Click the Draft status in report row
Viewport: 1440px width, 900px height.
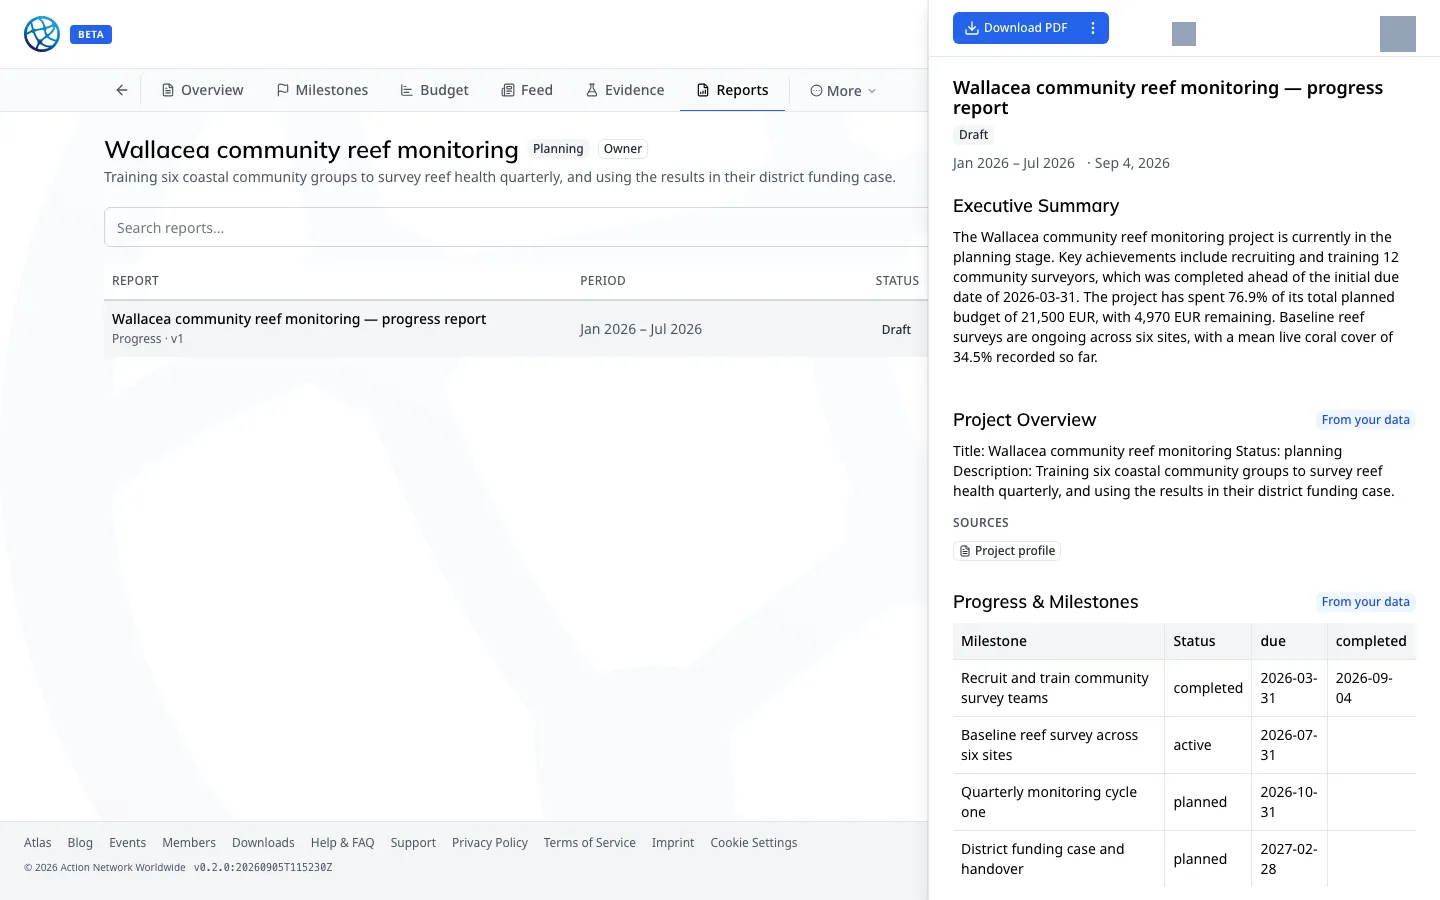[896, 329]
